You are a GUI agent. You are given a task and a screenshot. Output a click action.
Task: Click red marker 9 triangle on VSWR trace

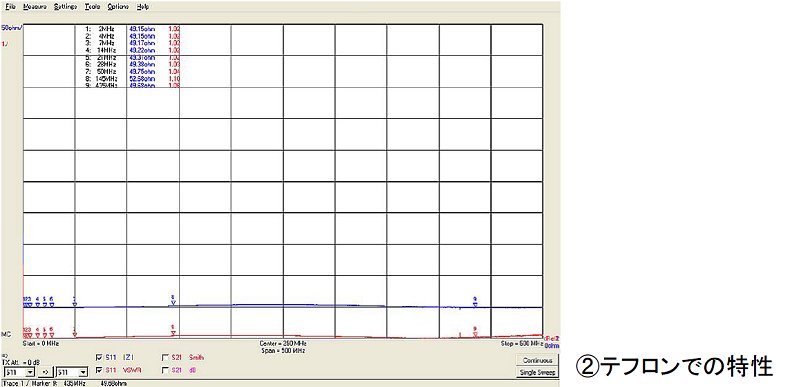point(475,335)
